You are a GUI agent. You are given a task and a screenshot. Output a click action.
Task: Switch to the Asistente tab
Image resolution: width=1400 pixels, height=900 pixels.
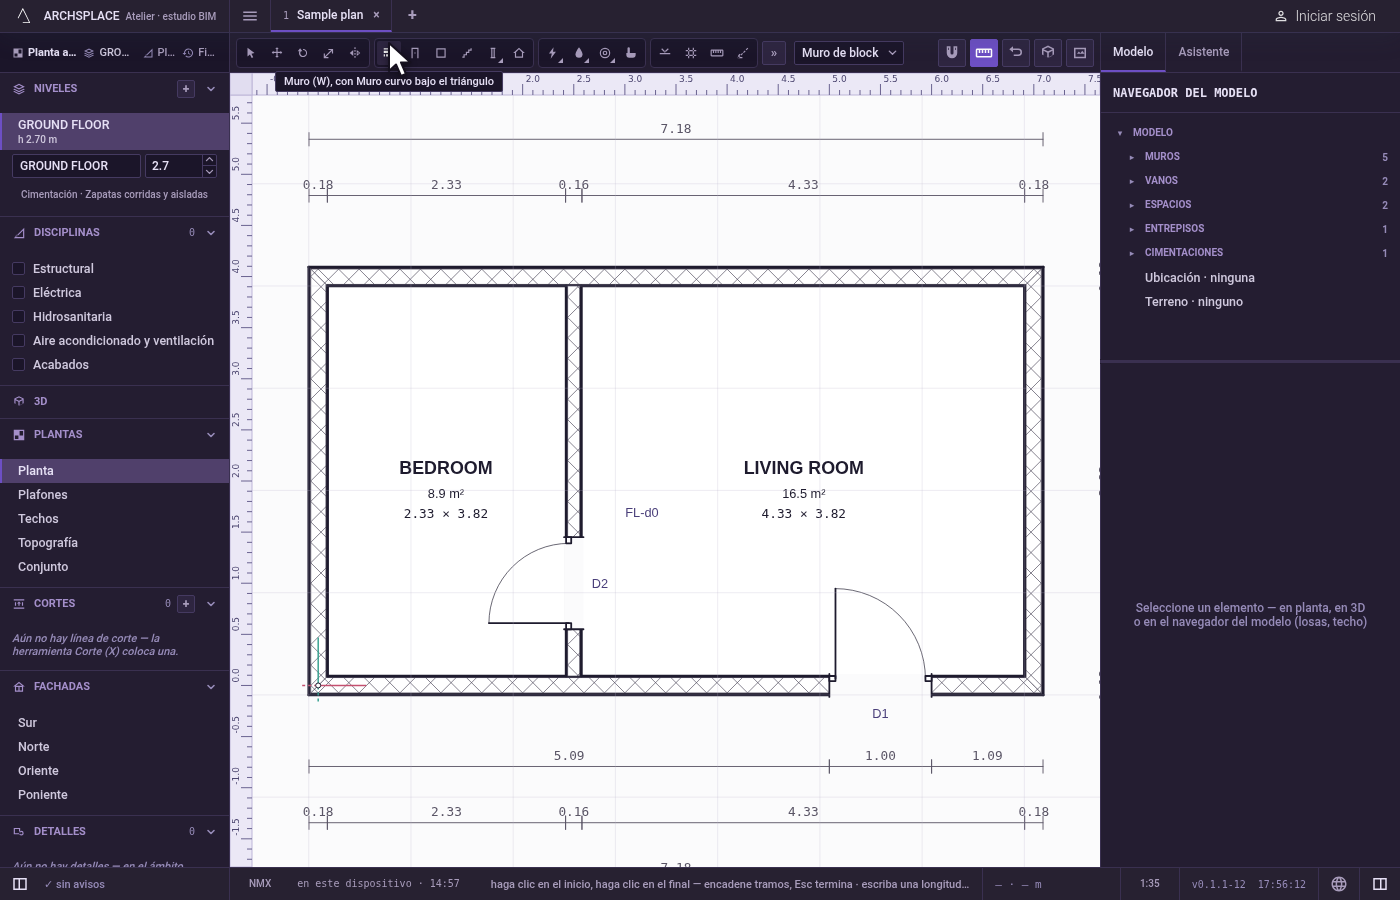(1203, 52)
